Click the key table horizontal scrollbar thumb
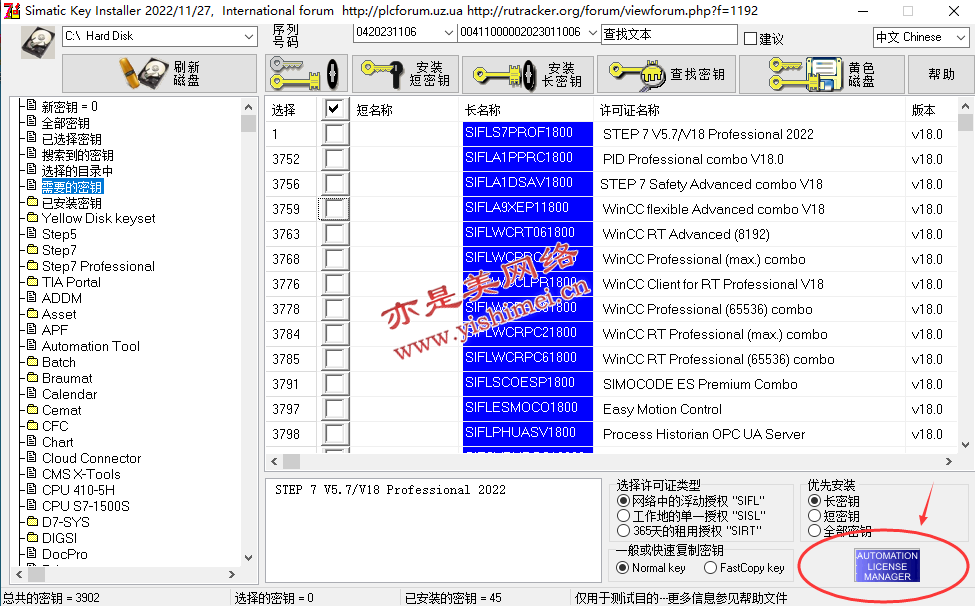Viewport: 975px width, 606px height. click(292, 461)
